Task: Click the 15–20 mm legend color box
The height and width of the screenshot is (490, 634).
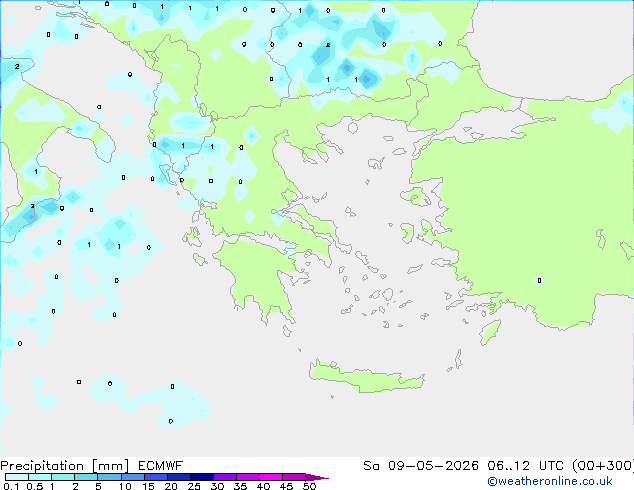Action: (156, 477)
